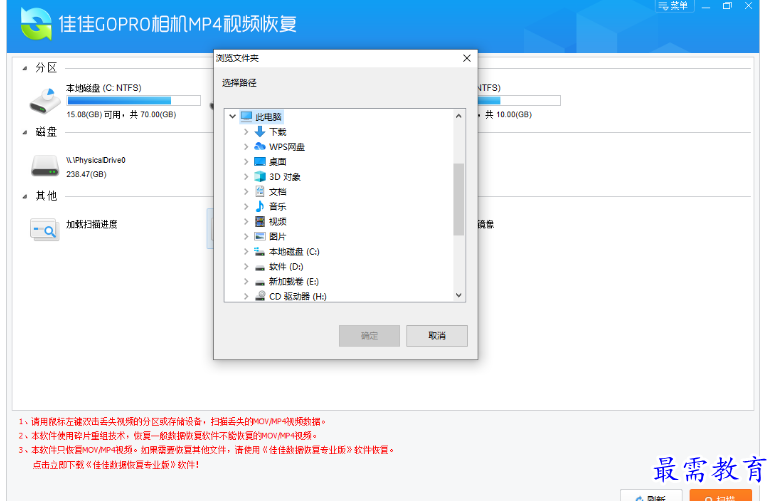Expand the 3D 对象 node
Screen dimensions: 775x501
point(246,176)
